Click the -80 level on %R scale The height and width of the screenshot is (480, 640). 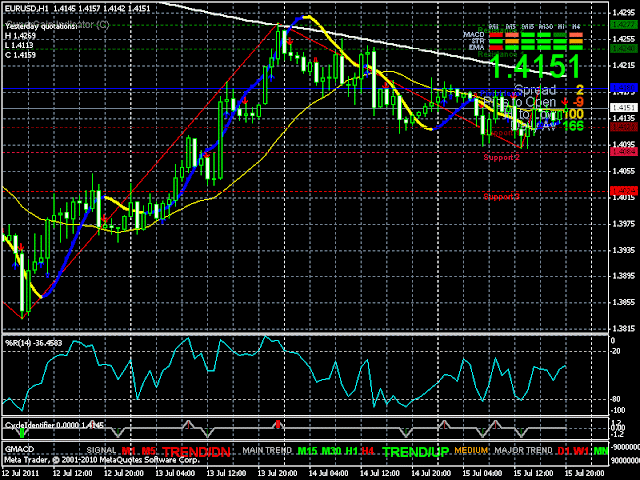point(616,399)
